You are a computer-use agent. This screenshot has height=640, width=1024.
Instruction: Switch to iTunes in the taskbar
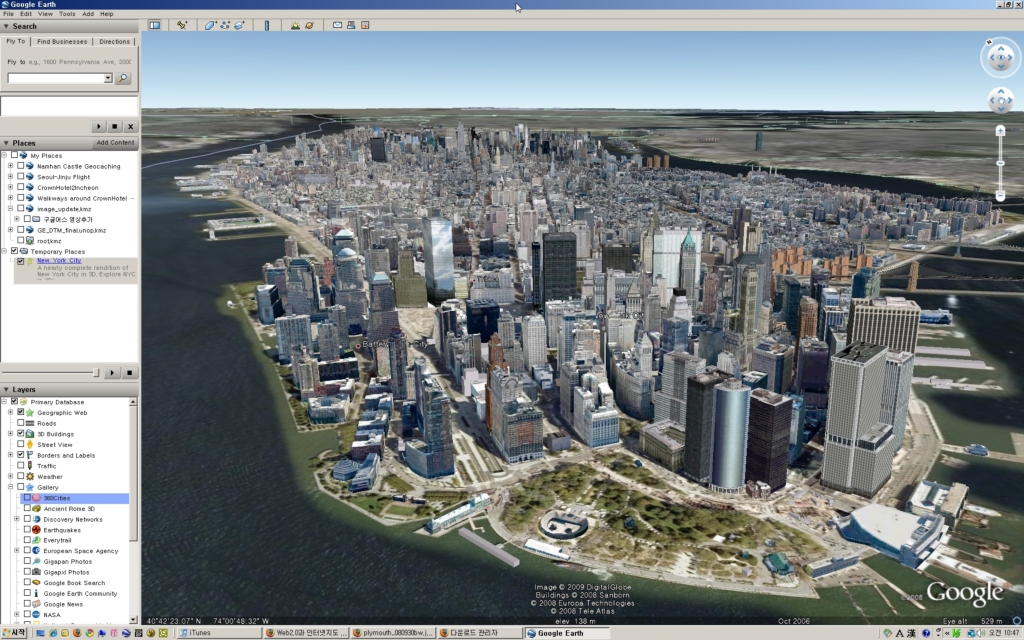point(219,633)
